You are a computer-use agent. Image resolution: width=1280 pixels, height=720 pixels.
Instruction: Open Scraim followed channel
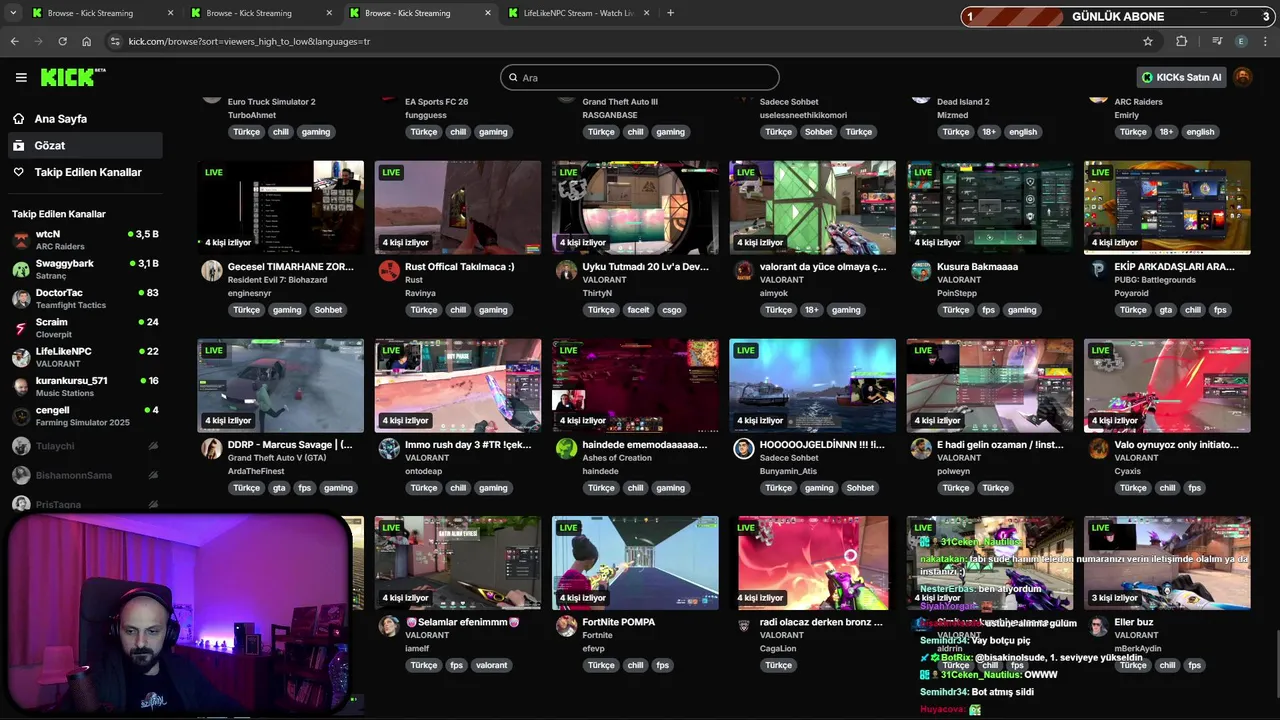click(x=84, y=328)
